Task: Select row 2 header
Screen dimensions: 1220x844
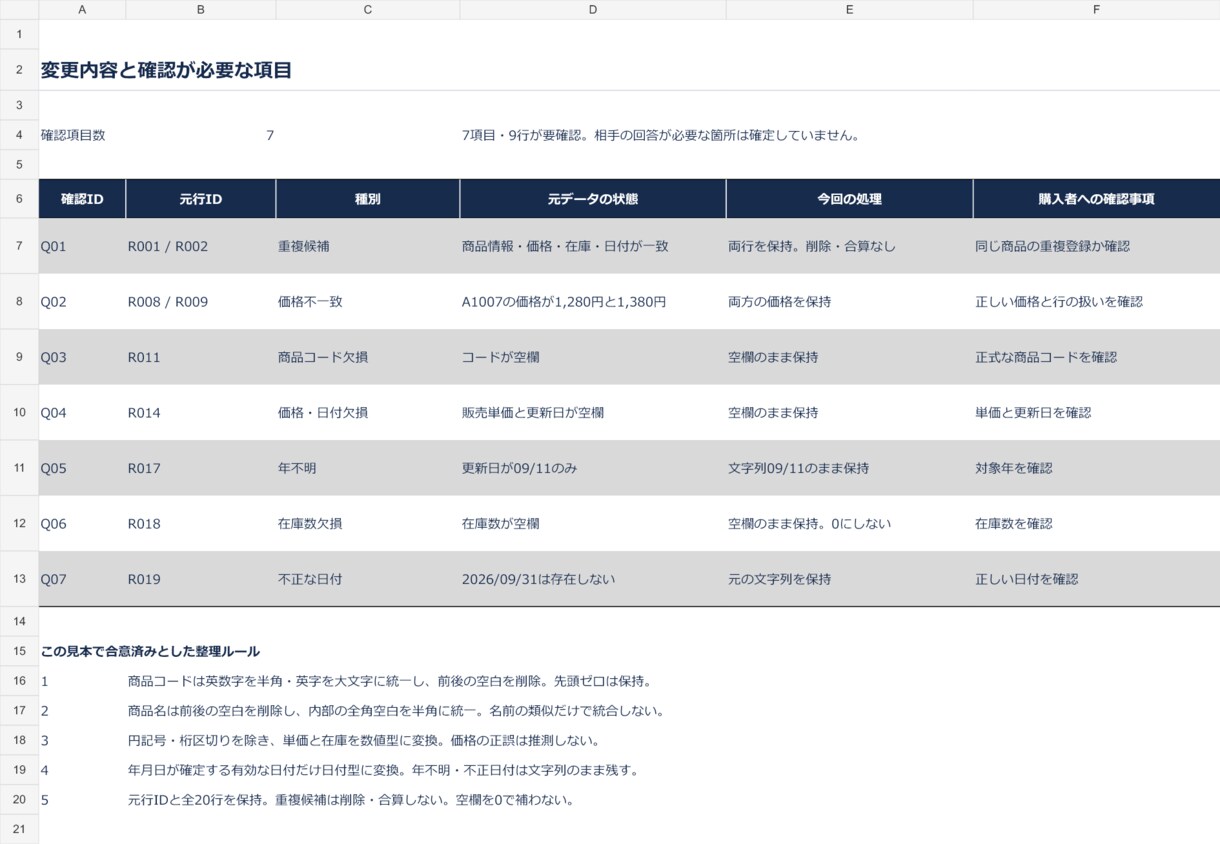Action: click(19, 70)
